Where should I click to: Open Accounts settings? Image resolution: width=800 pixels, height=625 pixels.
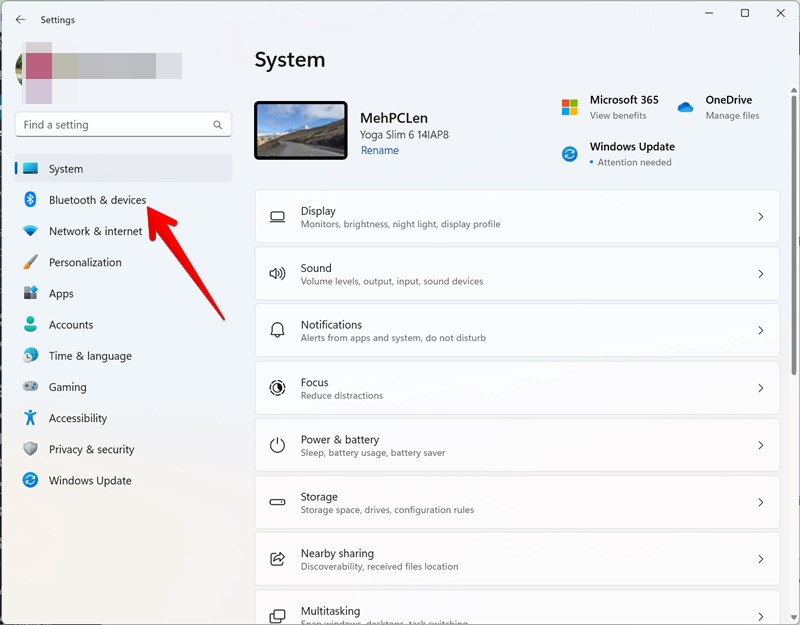(x=71, y=324)
